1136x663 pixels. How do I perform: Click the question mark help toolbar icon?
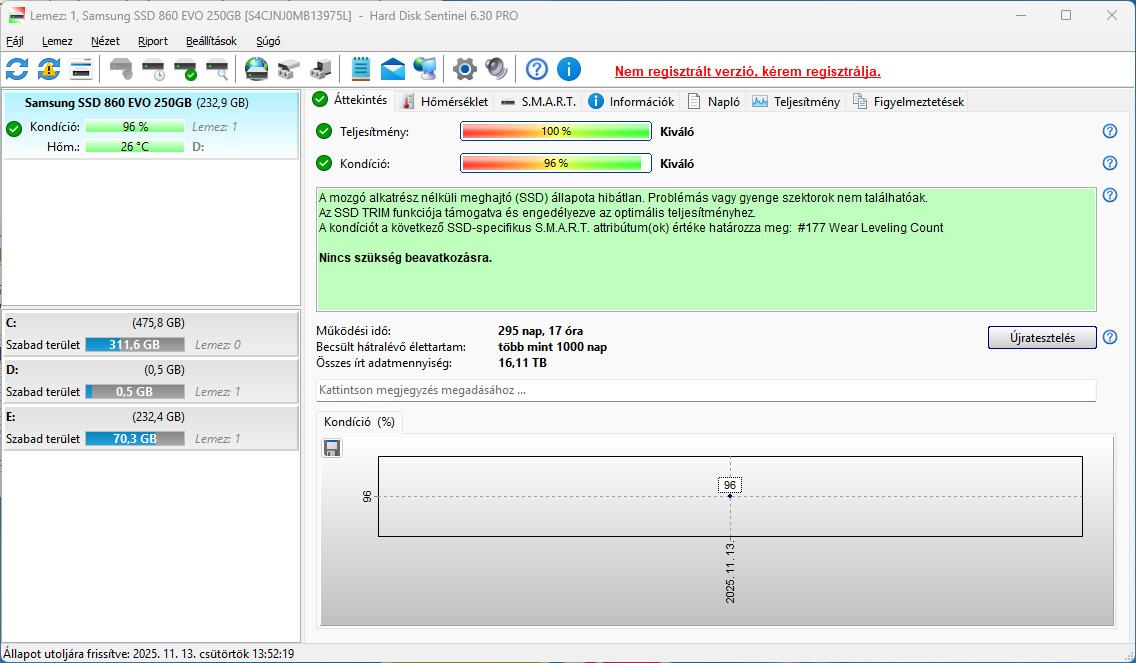pyautogui.click(x=537, y=70)
